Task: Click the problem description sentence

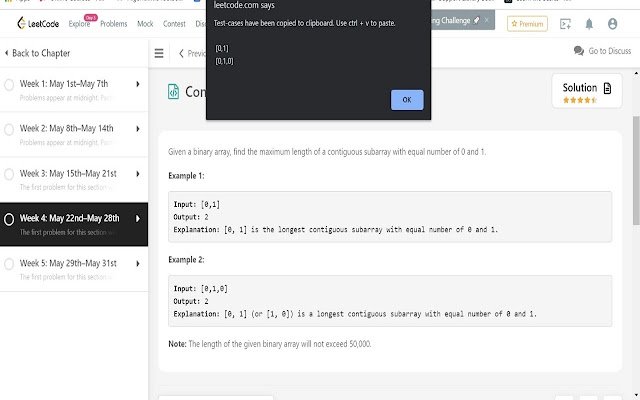Action: (327, 152)
